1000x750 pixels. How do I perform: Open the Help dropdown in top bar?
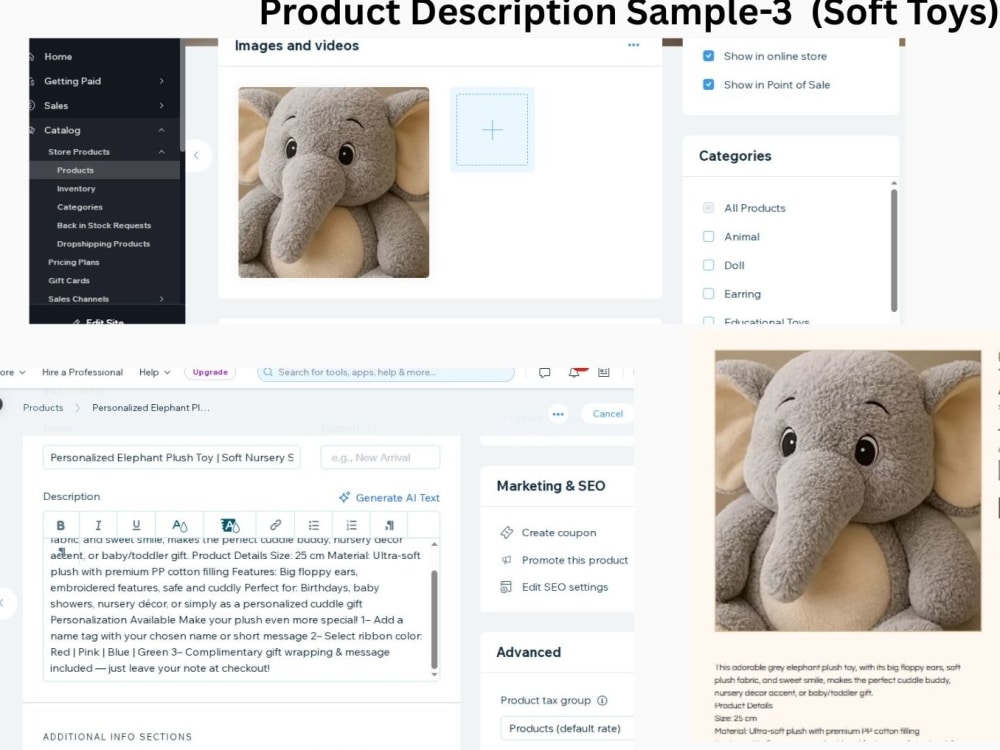click(x=155, y=372)
